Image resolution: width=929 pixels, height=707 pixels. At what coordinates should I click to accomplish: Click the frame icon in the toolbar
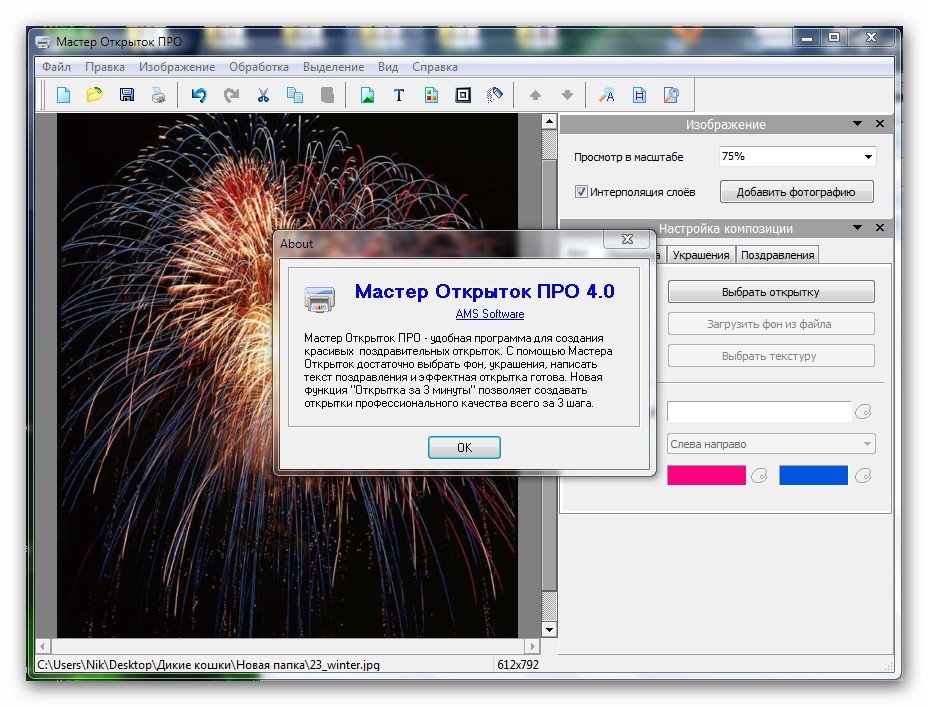point(462,96)
